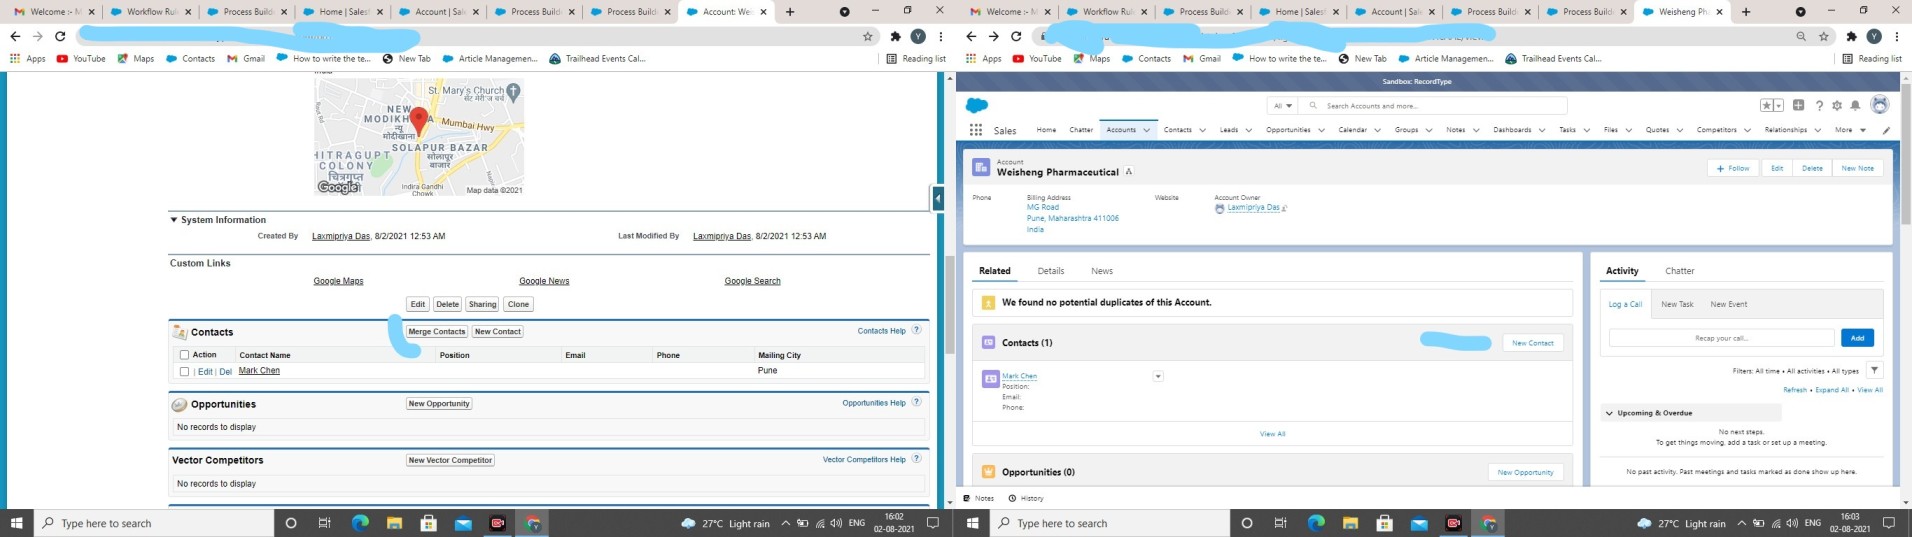This screenshot has height=537, width=1912.
Task: Edit the navigation bar with pencil icon
Action: click(x=1886, y=130)
